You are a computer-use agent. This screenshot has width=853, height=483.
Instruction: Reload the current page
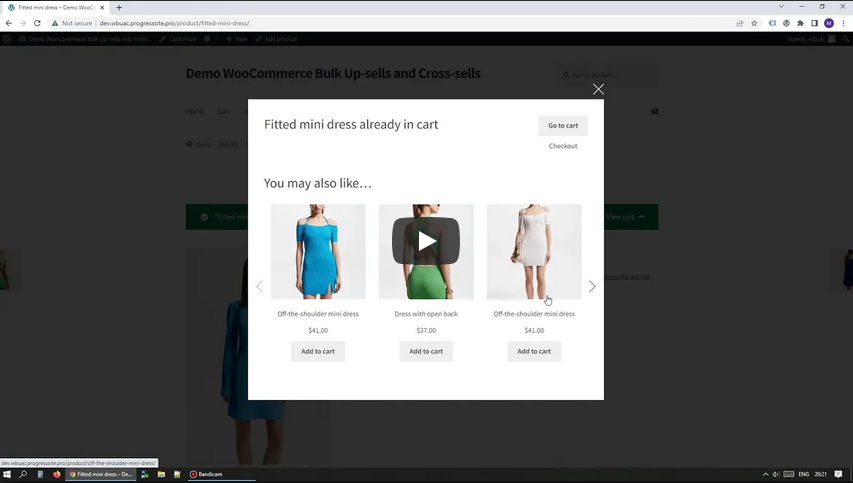tap(37, 23)
